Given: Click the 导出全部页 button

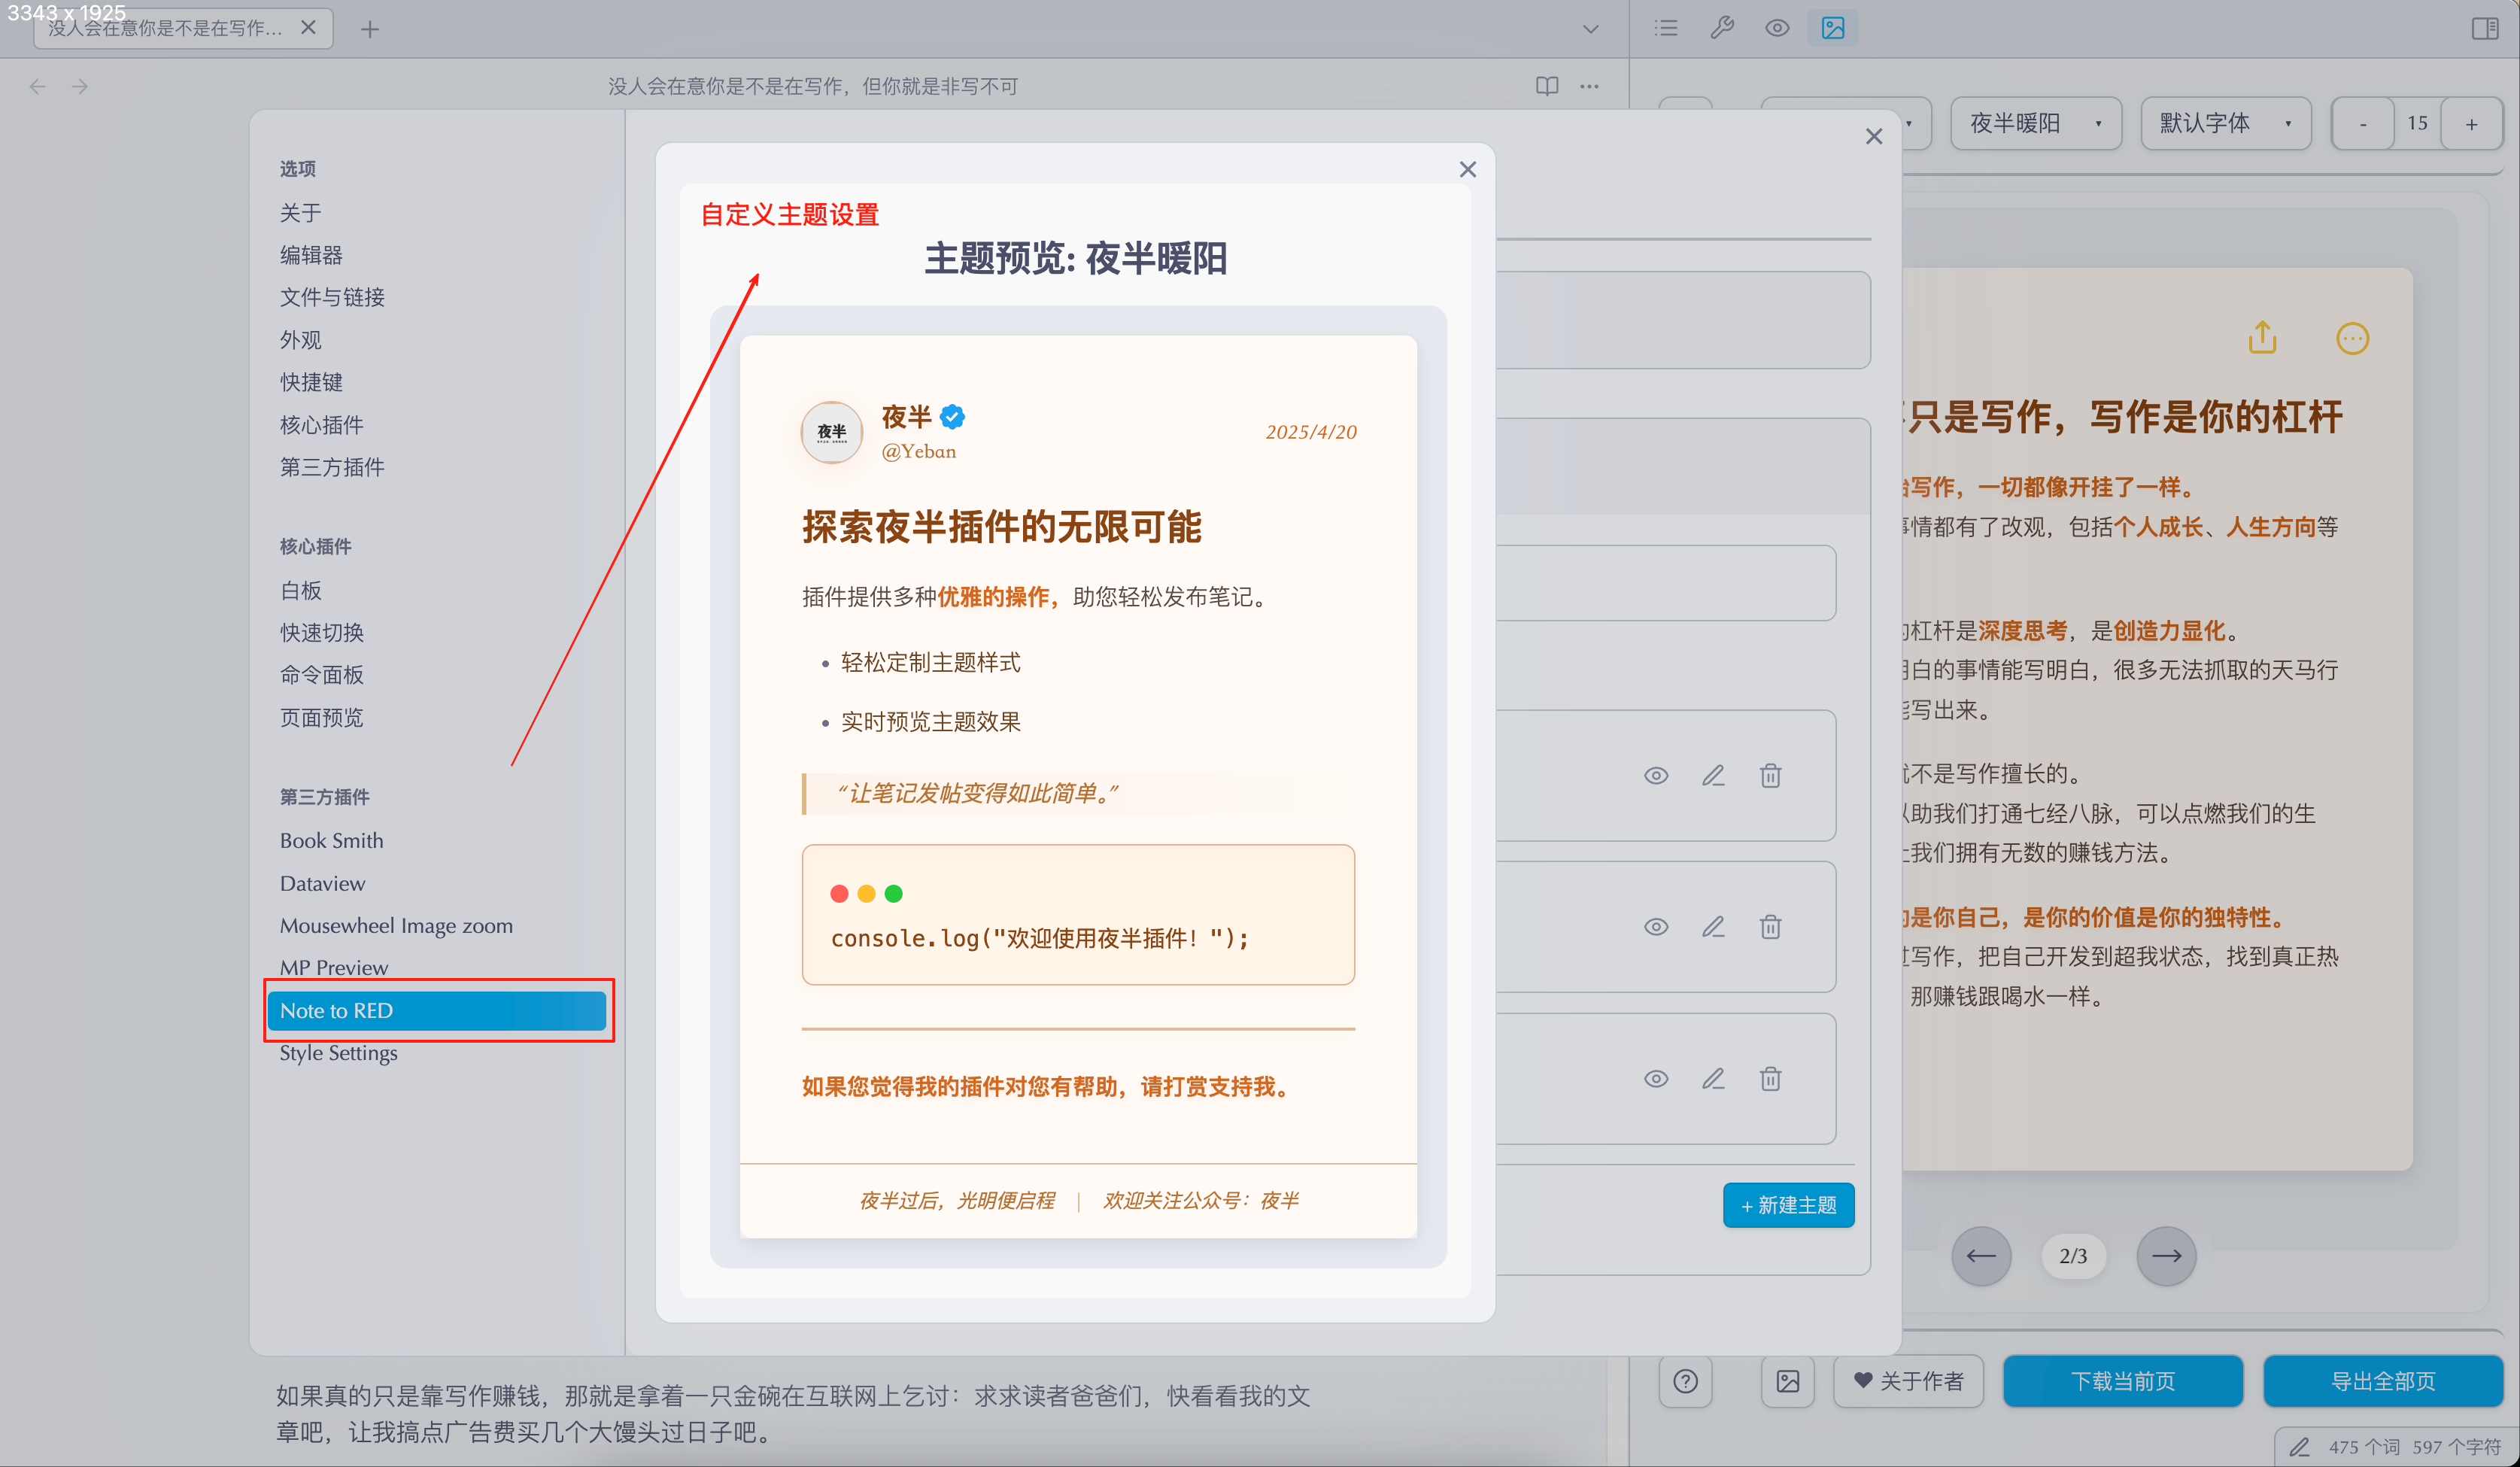Looking at the screenshot, I should (x=2382, y=1381).
